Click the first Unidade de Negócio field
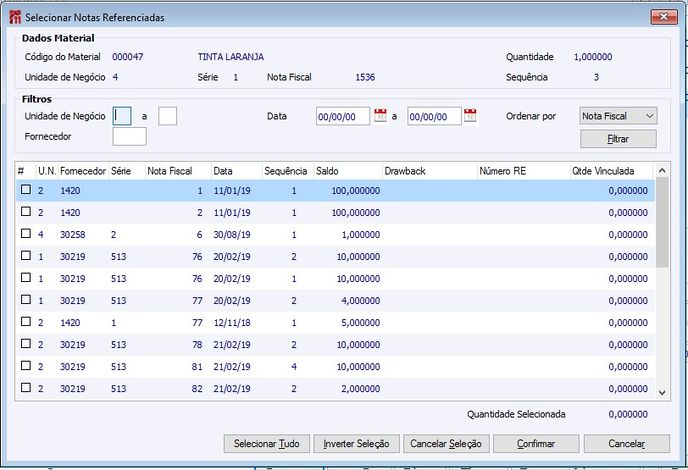This screenshot has width=688, height=470. coord(122,116)
